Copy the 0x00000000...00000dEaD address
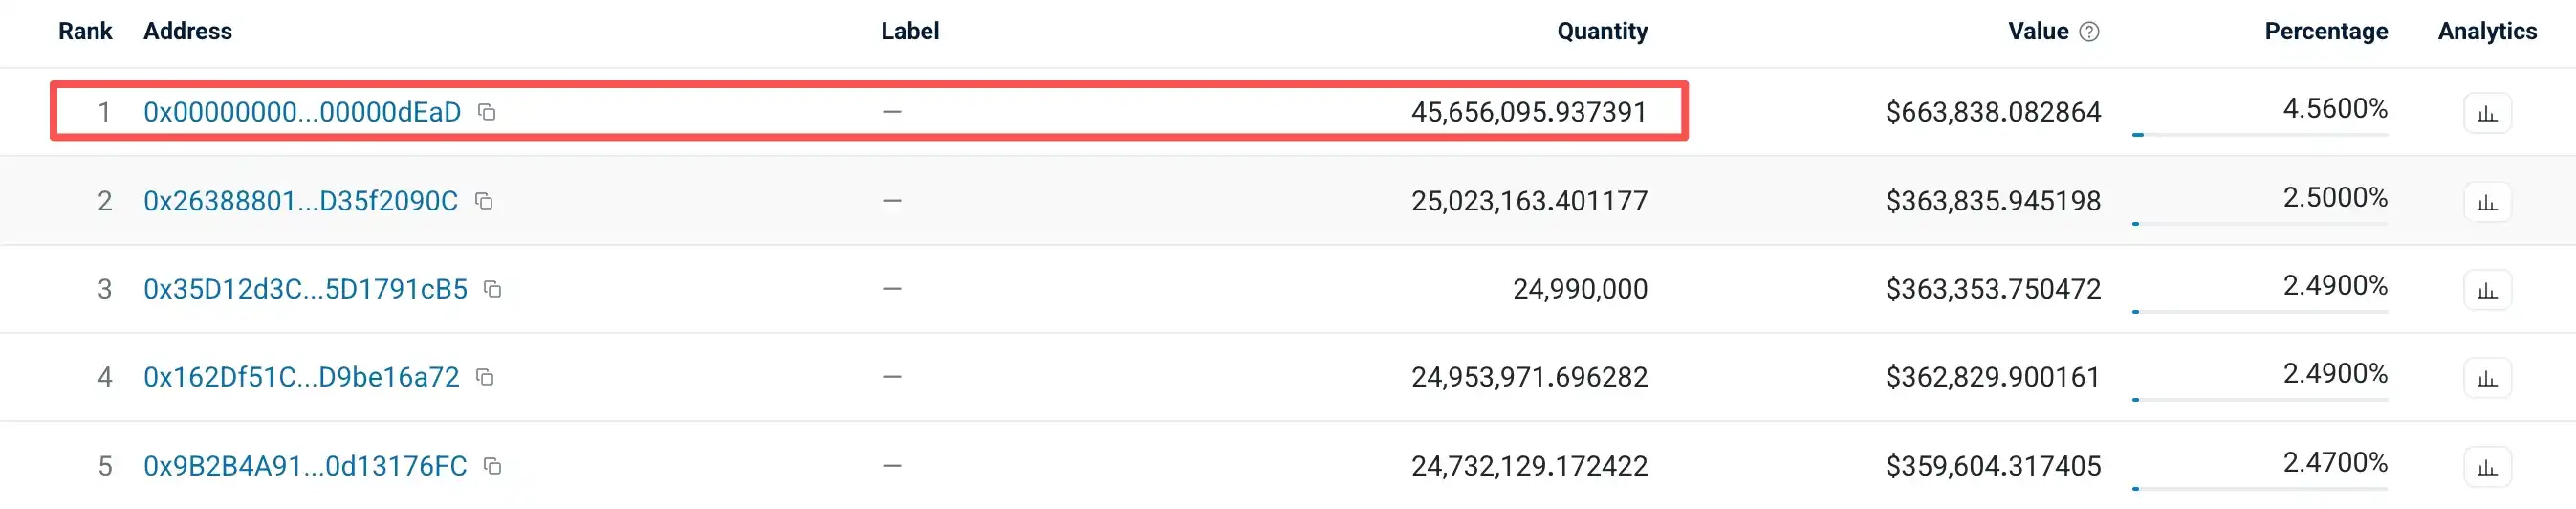Image resolution: width=2576 pixels, height=509 pixels. (x=487, y=112)
